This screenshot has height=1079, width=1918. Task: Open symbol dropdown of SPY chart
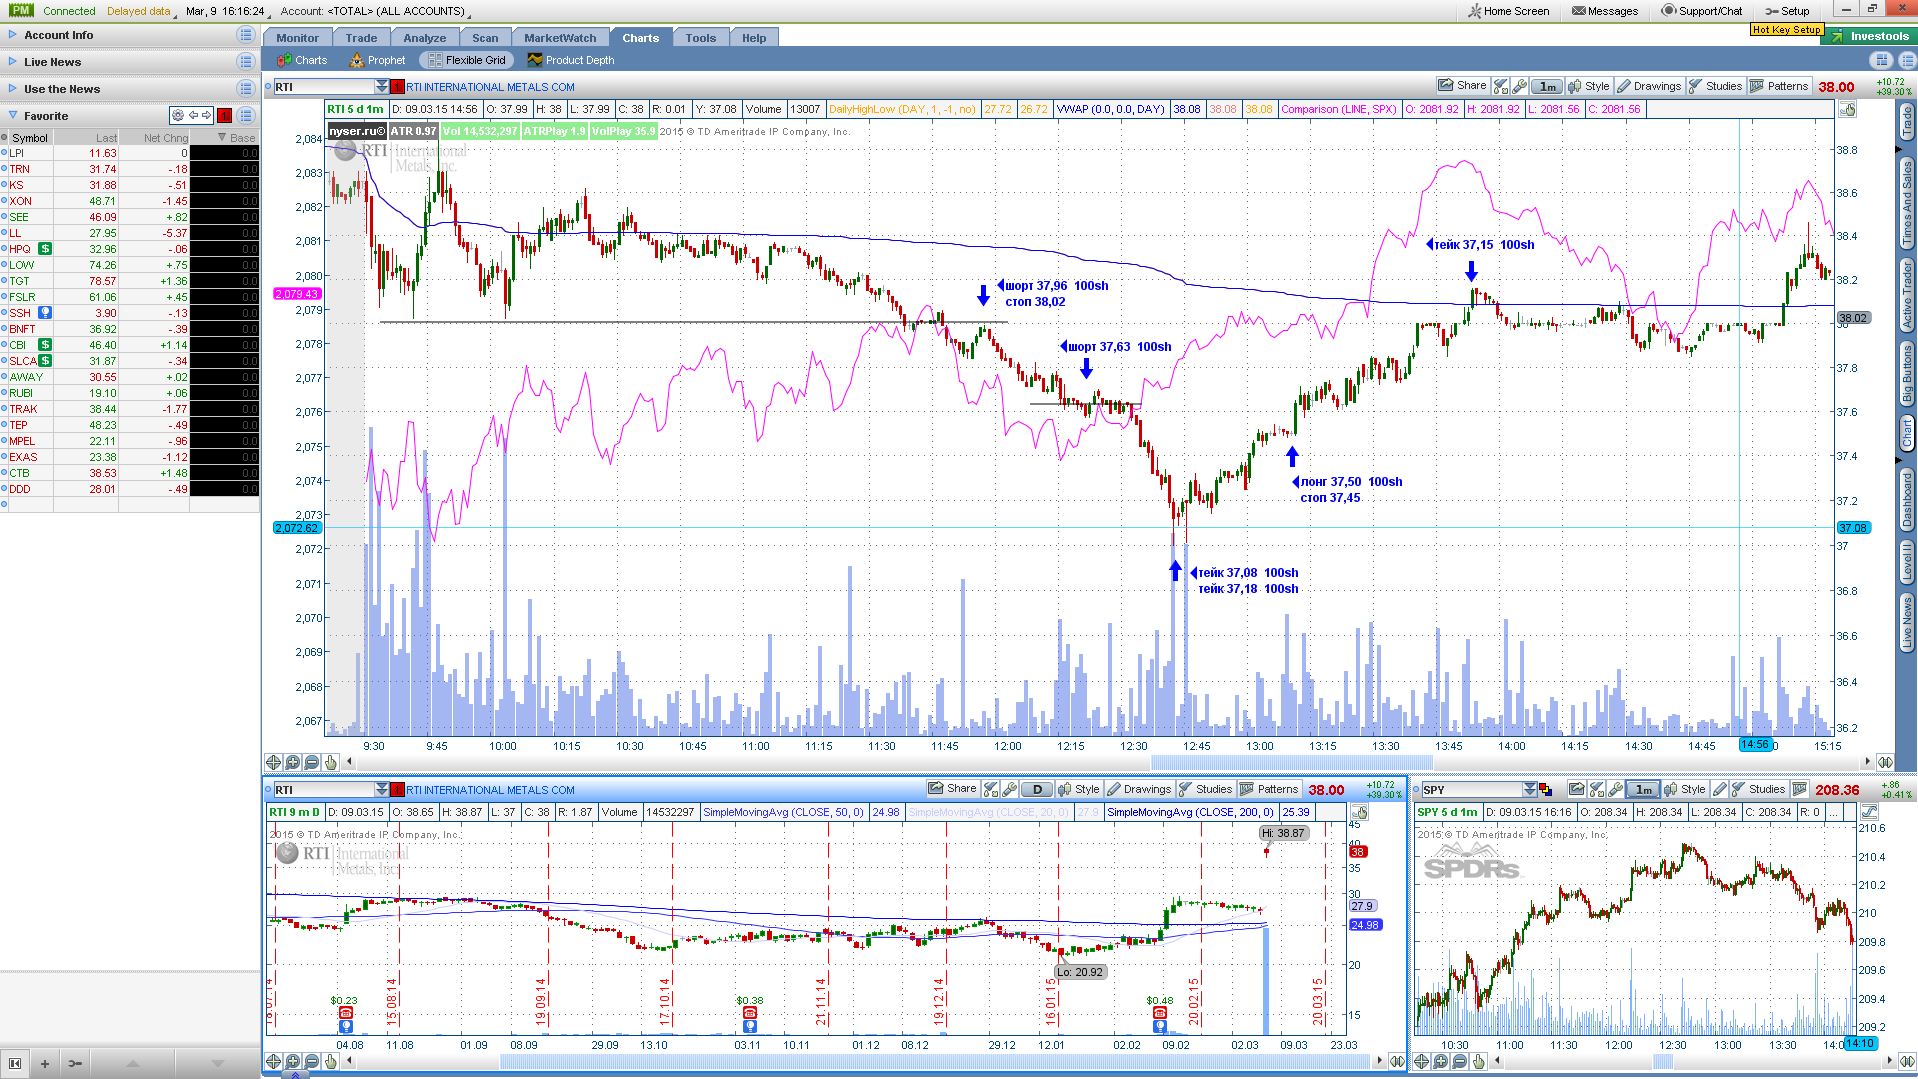click(x=1529, y=789)
